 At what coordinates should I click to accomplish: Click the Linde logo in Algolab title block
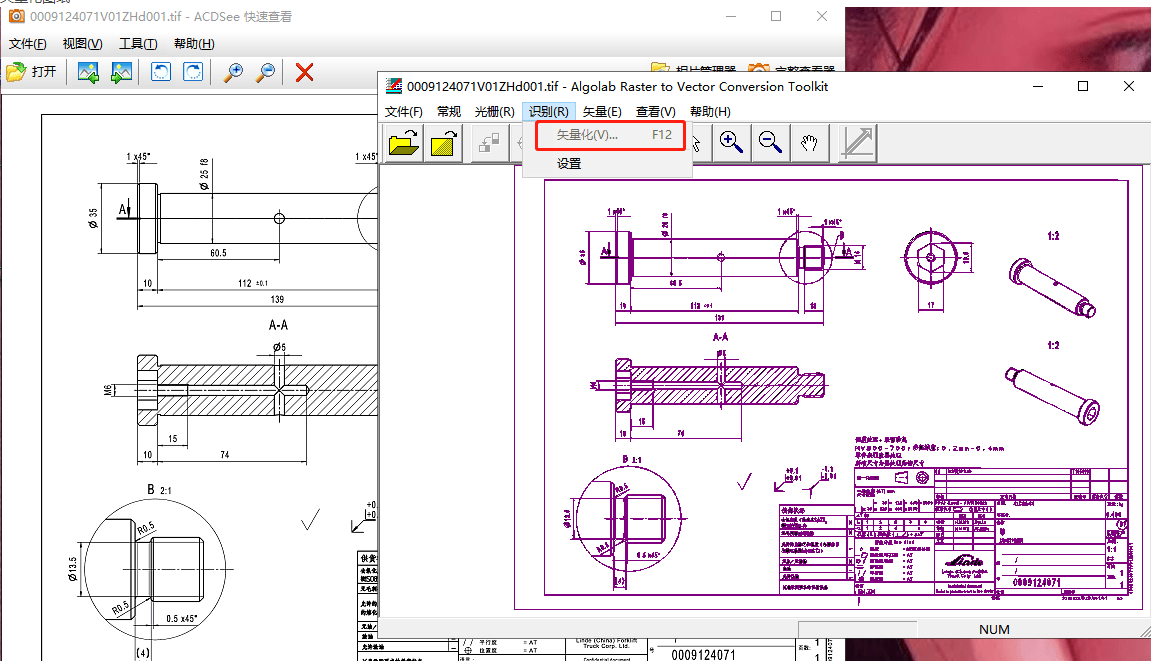click(x=965, y=563)
